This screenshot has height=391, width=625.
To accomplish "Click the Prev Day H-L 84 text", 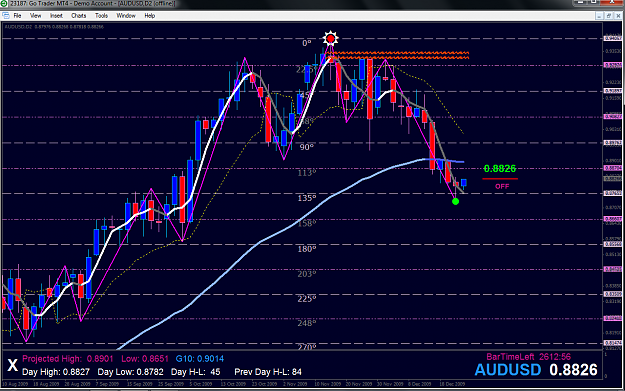I will (x=268, y=372).
